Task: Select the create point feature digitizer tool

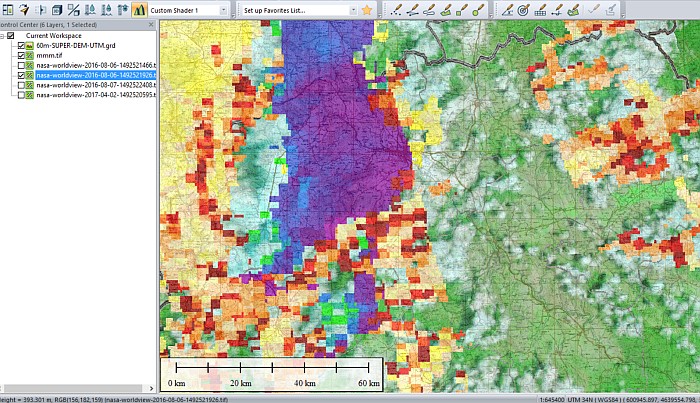Action: pos(397,10)
